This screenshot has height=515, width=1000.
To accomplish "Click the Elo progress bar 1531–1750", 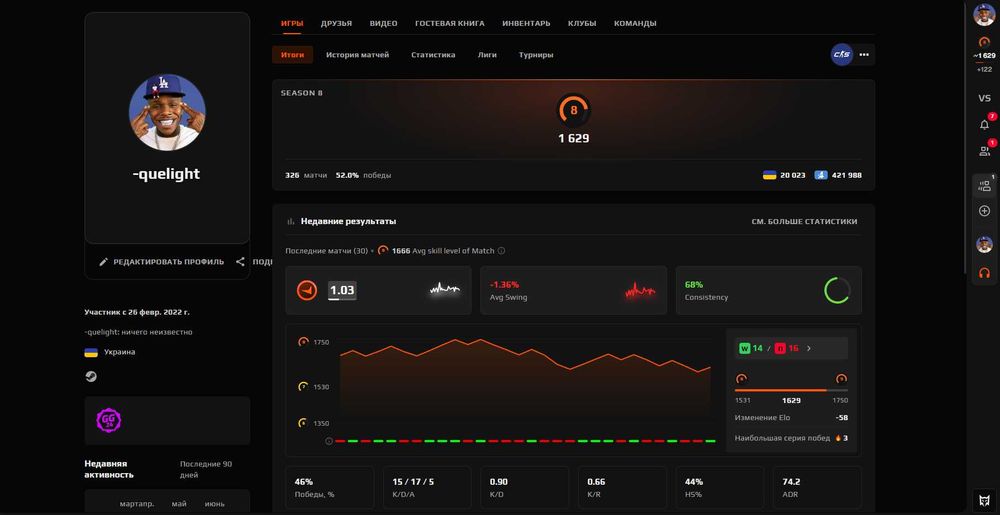I will pyautogui.click(x=791, y=390).
